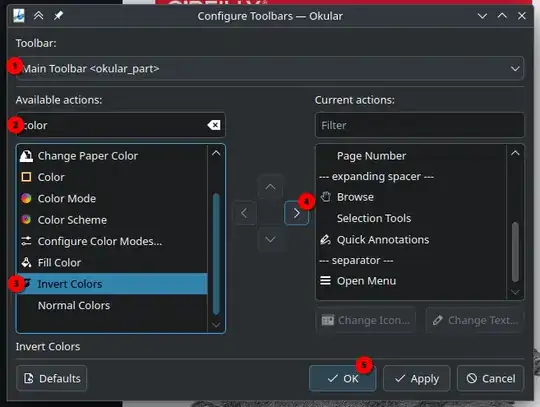This screenshot has width=540, height=407.
Task: Select the Normal Colors action
Action: click(x=112, y=305)
